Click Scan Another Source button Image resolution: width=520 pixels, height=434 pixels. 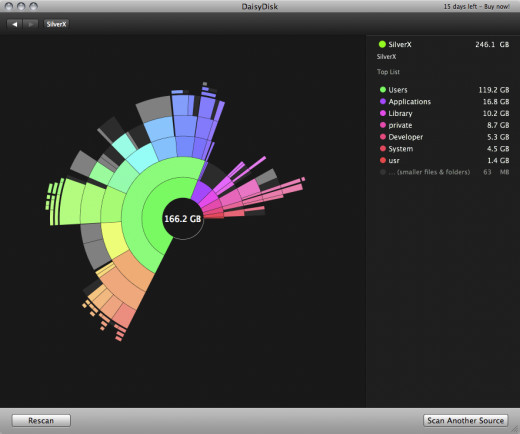pos(465,420)
